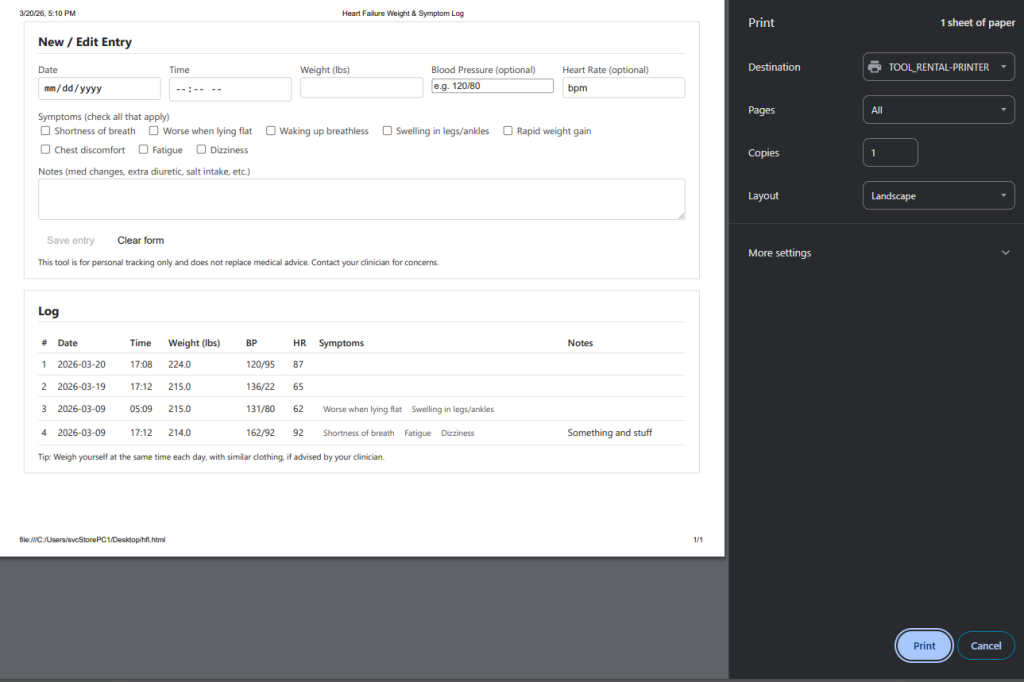1024x682 pixels.
Task: Click the Notes text area
Action: pyautogui.click(x=362, y=199)
